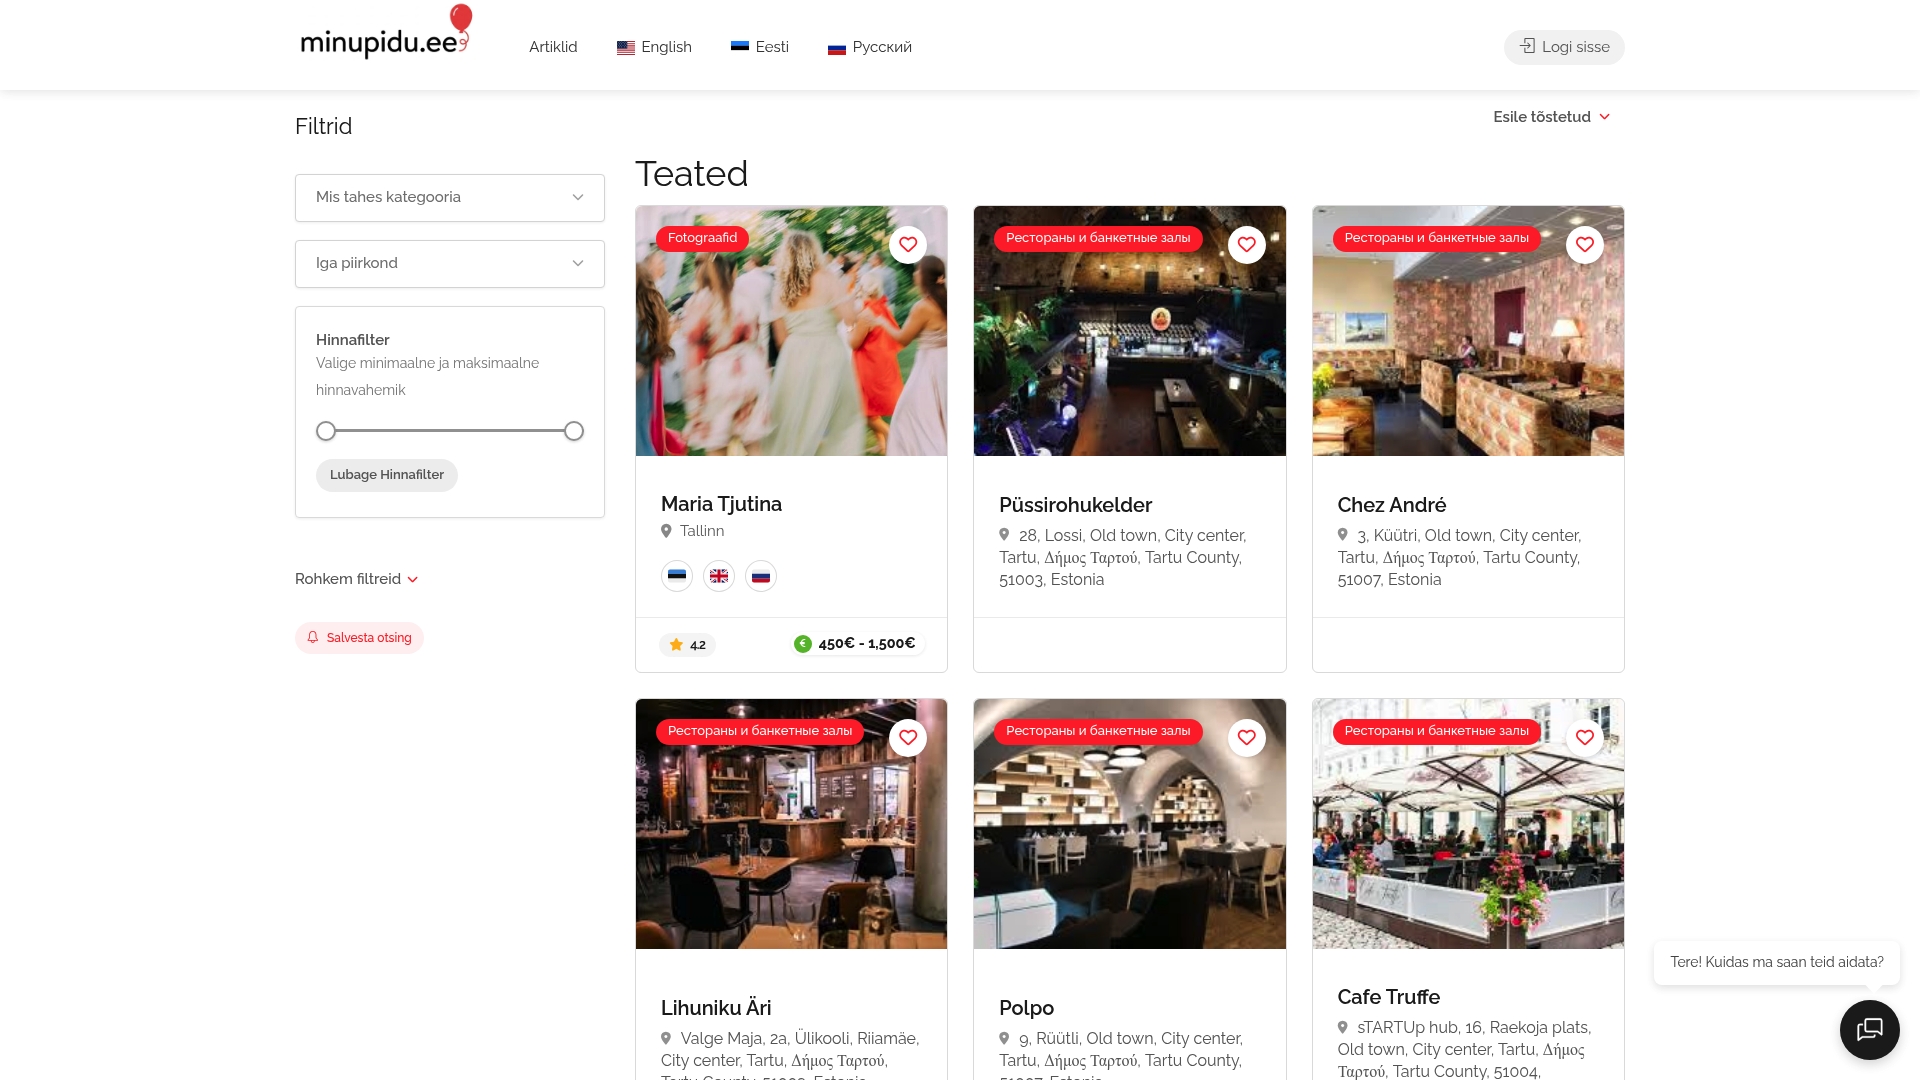Image resolution: width=1920 pixels, height=1080 pixels.
Task: Click Salvesta otsing to save search
Action: pos(359,638)
